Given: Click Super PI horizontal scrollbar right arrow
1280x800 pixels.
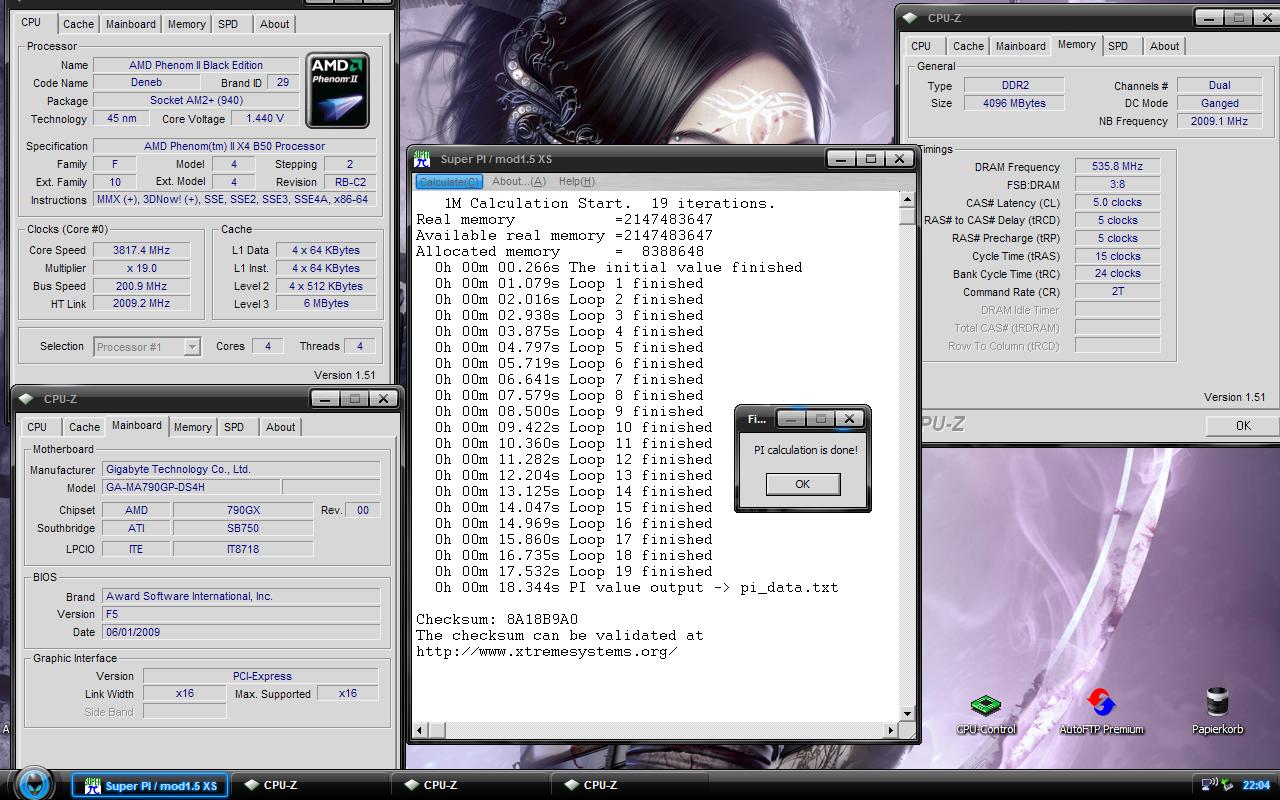Looking at the screenshot, I should click(892, 731).
